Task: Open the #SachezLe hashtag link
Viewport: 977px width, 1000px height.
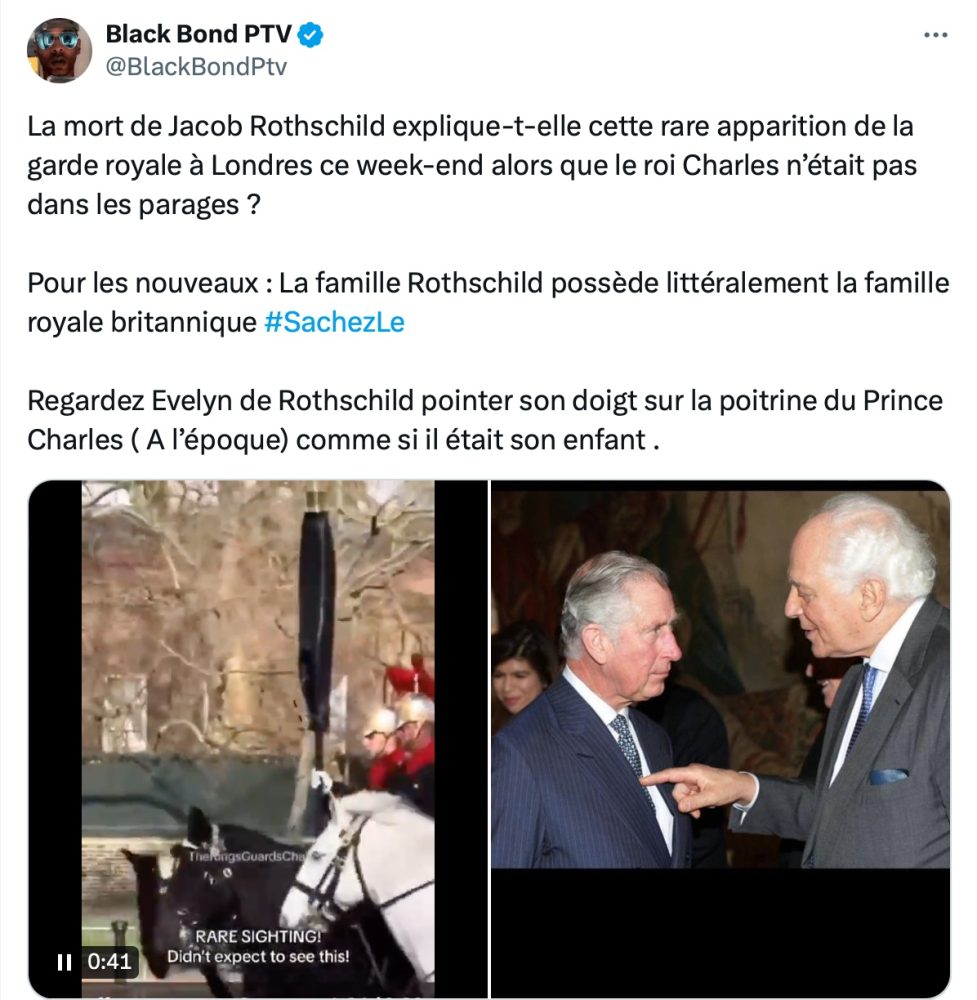Action: (x=334, y=322)
